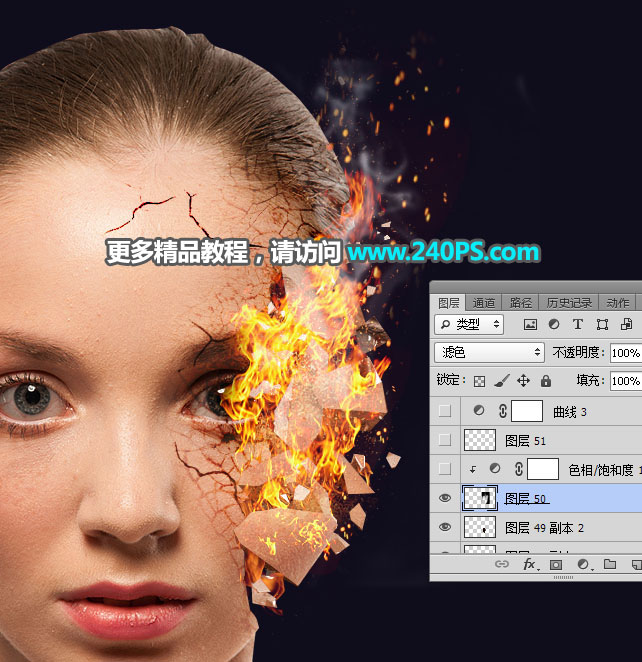Switch to the 动作 tab

(618, 303)
